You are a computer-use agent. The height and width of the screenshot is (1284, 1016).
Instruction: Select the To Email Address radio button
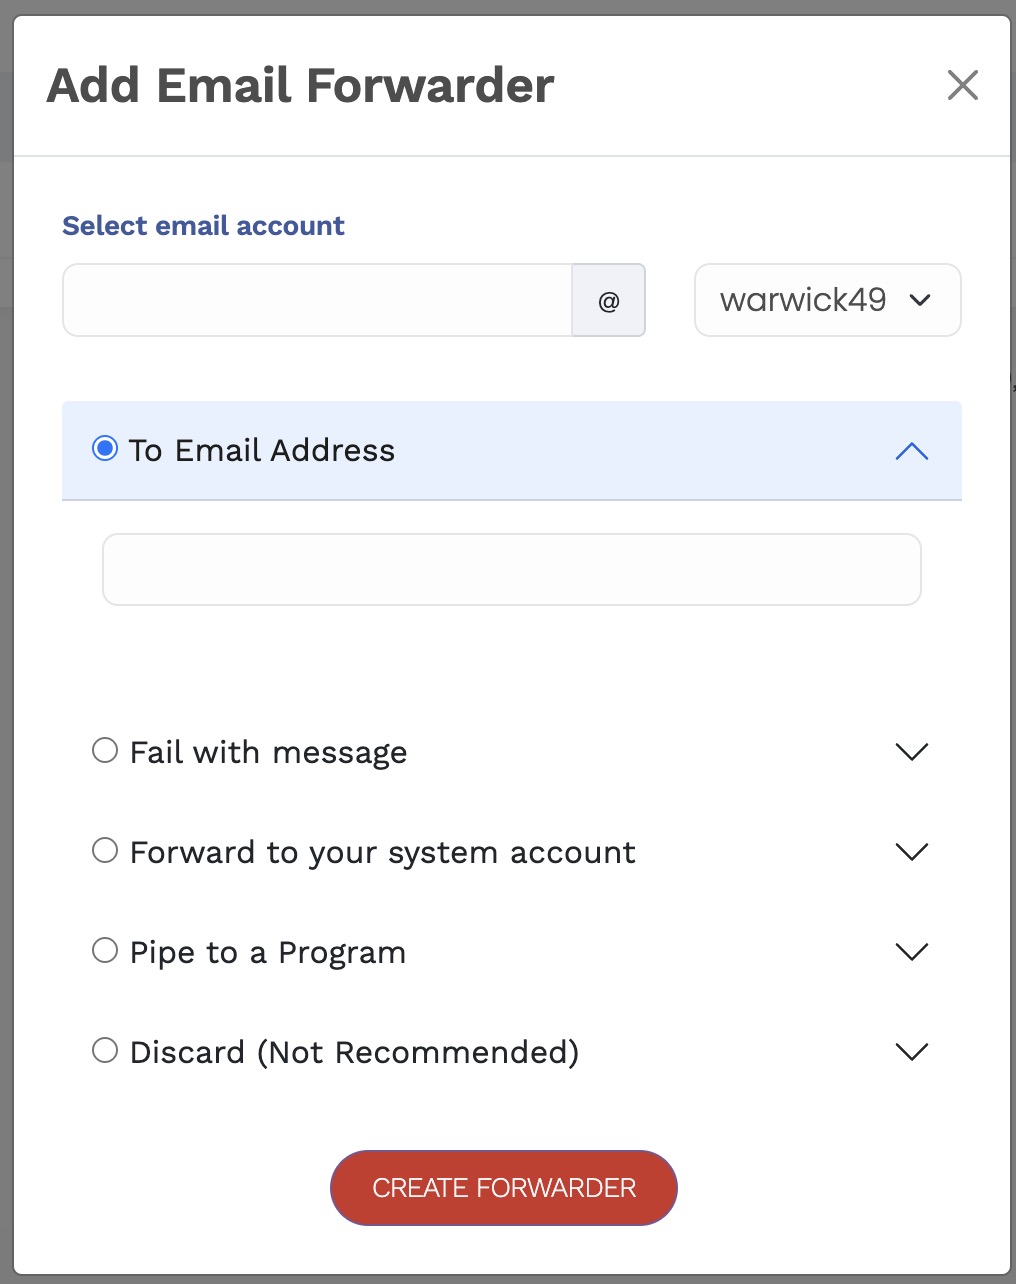tap(104, 449)
